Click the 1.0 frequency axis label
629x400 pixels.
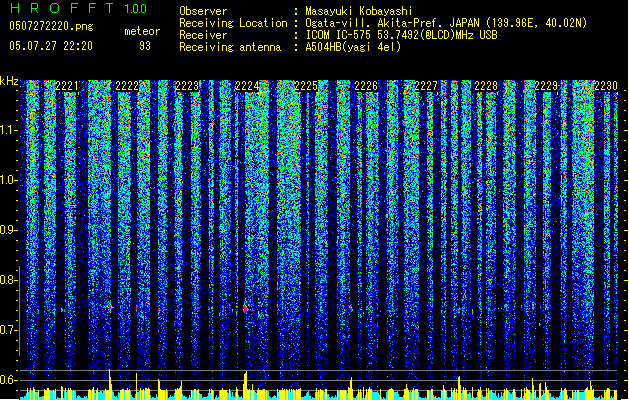[7, 180]
